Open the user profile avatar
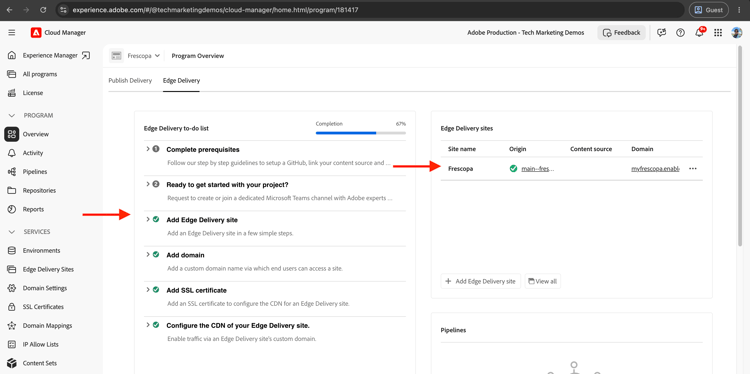The image size is (750, 374). coord(737,33)
